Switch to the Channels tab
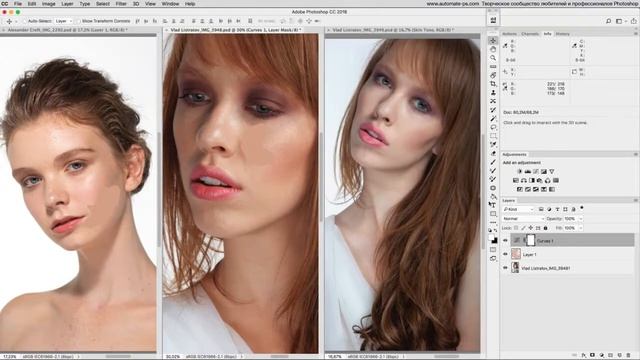 click(x=530, y=34)
